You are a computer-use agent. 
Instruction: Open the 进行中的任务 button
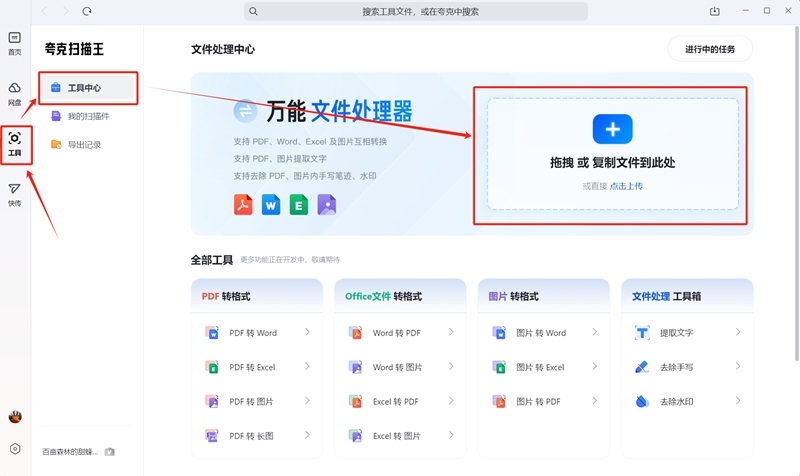(710, 49)
